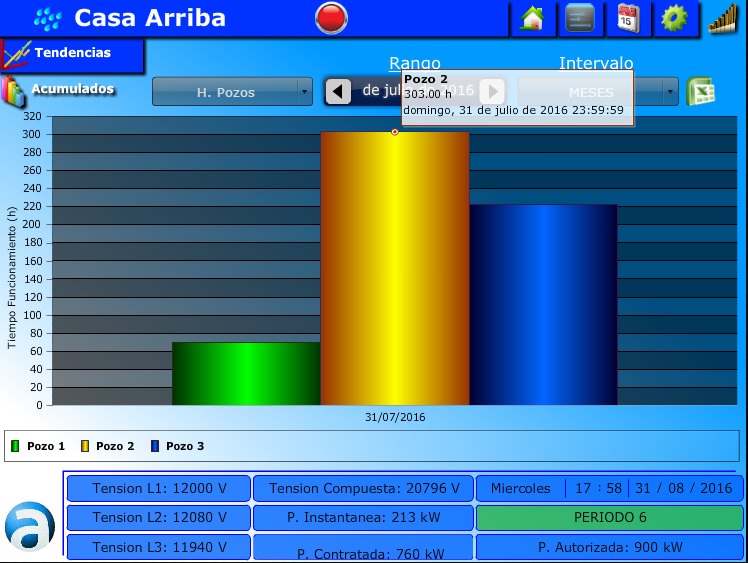
Task: Click the Tension L2: 12080 V field
Action: (x=158, y=517)
